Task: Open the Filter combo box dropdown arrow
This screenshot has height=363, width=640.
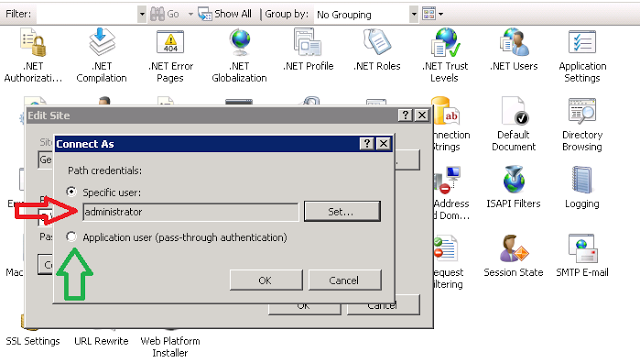Action: (142, 14)
